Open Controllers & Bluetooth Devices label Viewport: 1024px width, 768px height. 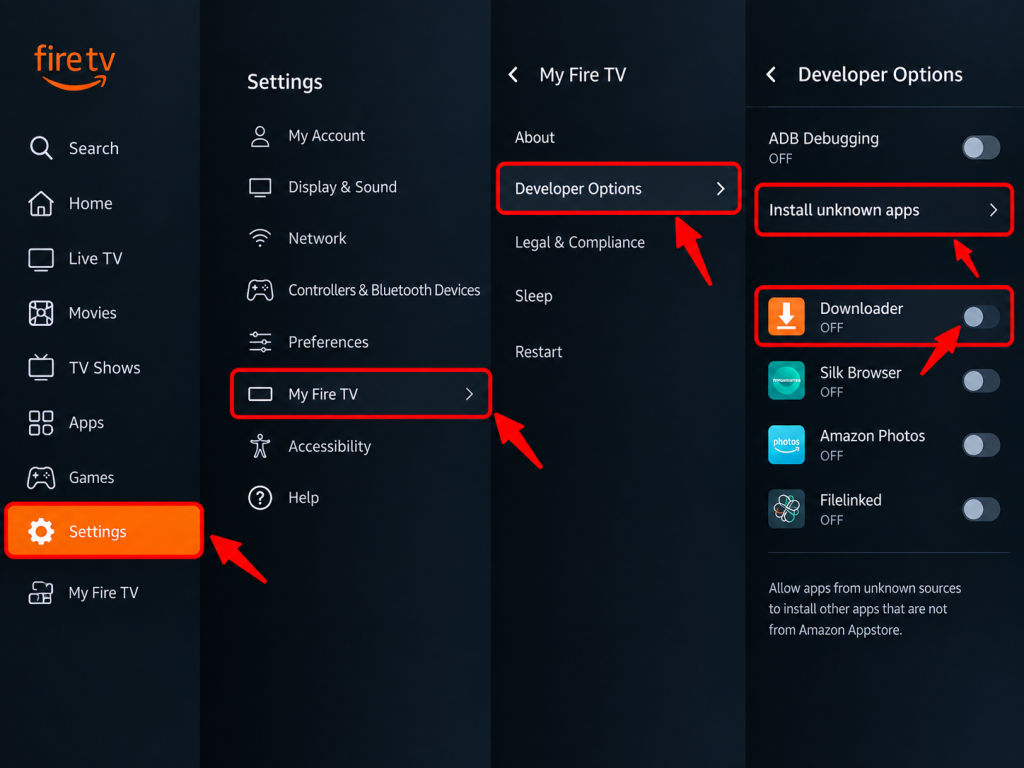(384, 290)
